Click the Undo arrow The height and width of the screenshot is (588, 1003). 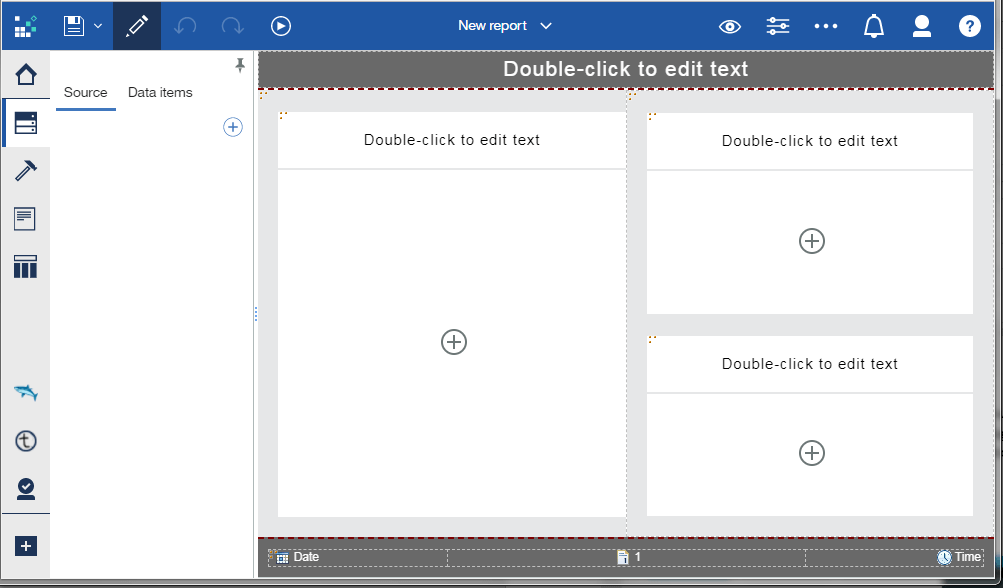click(185, 26)
